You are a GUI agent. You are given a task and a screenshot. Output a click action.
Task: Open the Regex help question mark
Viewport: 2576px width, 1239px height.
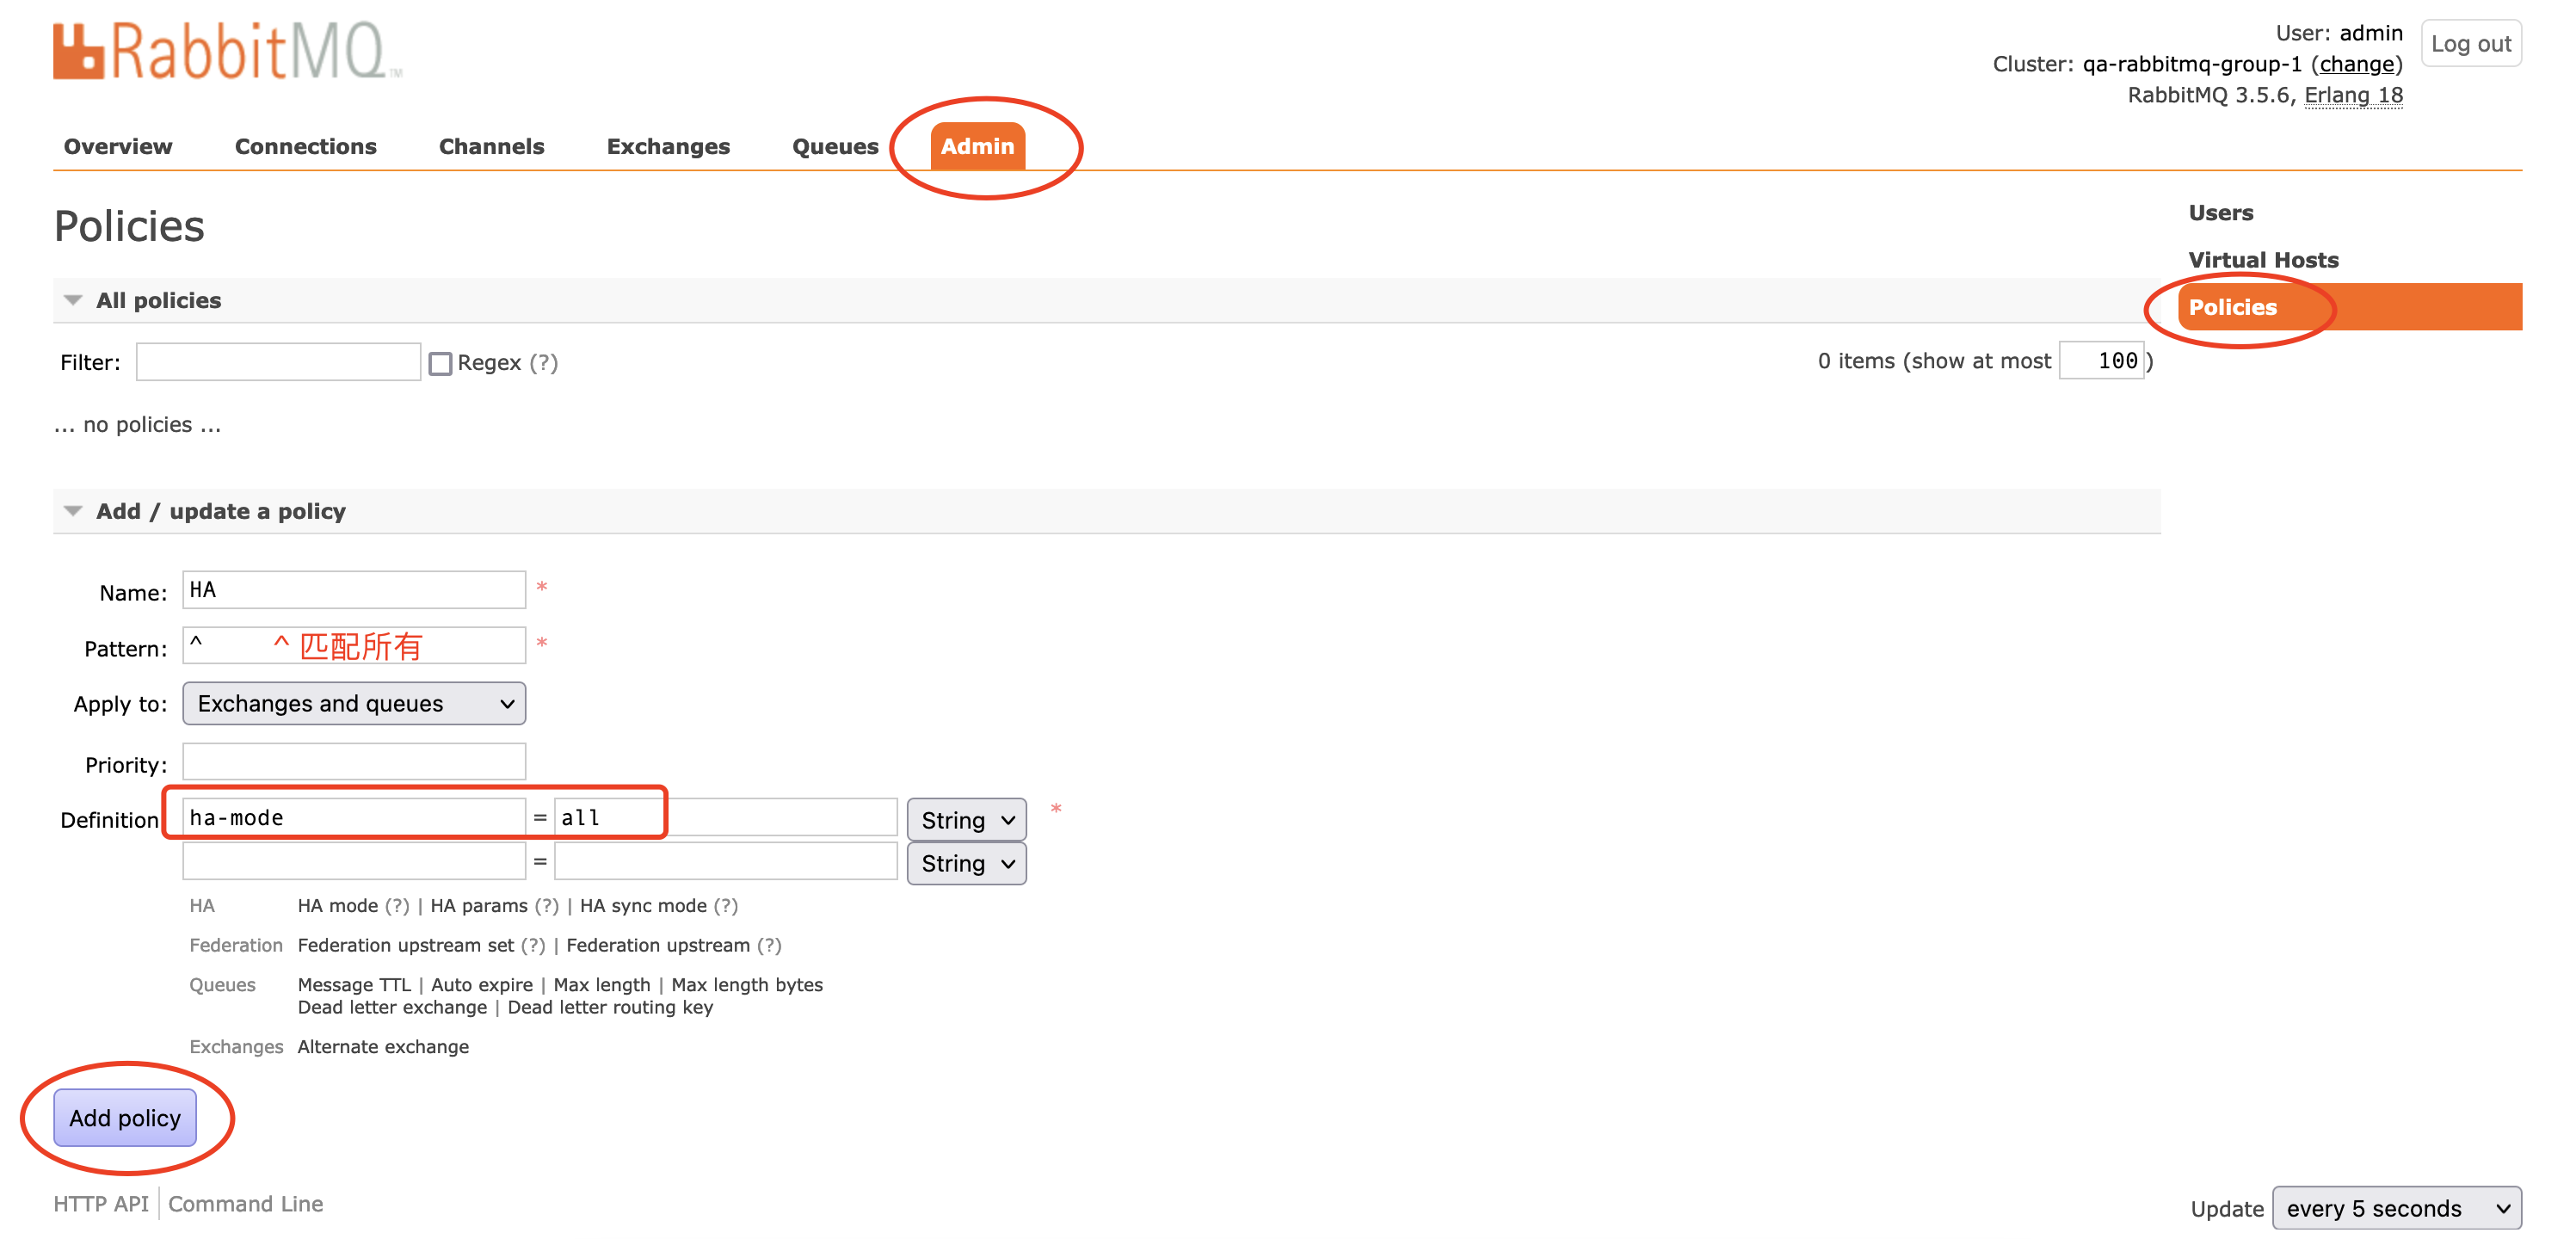coord(543,362)
